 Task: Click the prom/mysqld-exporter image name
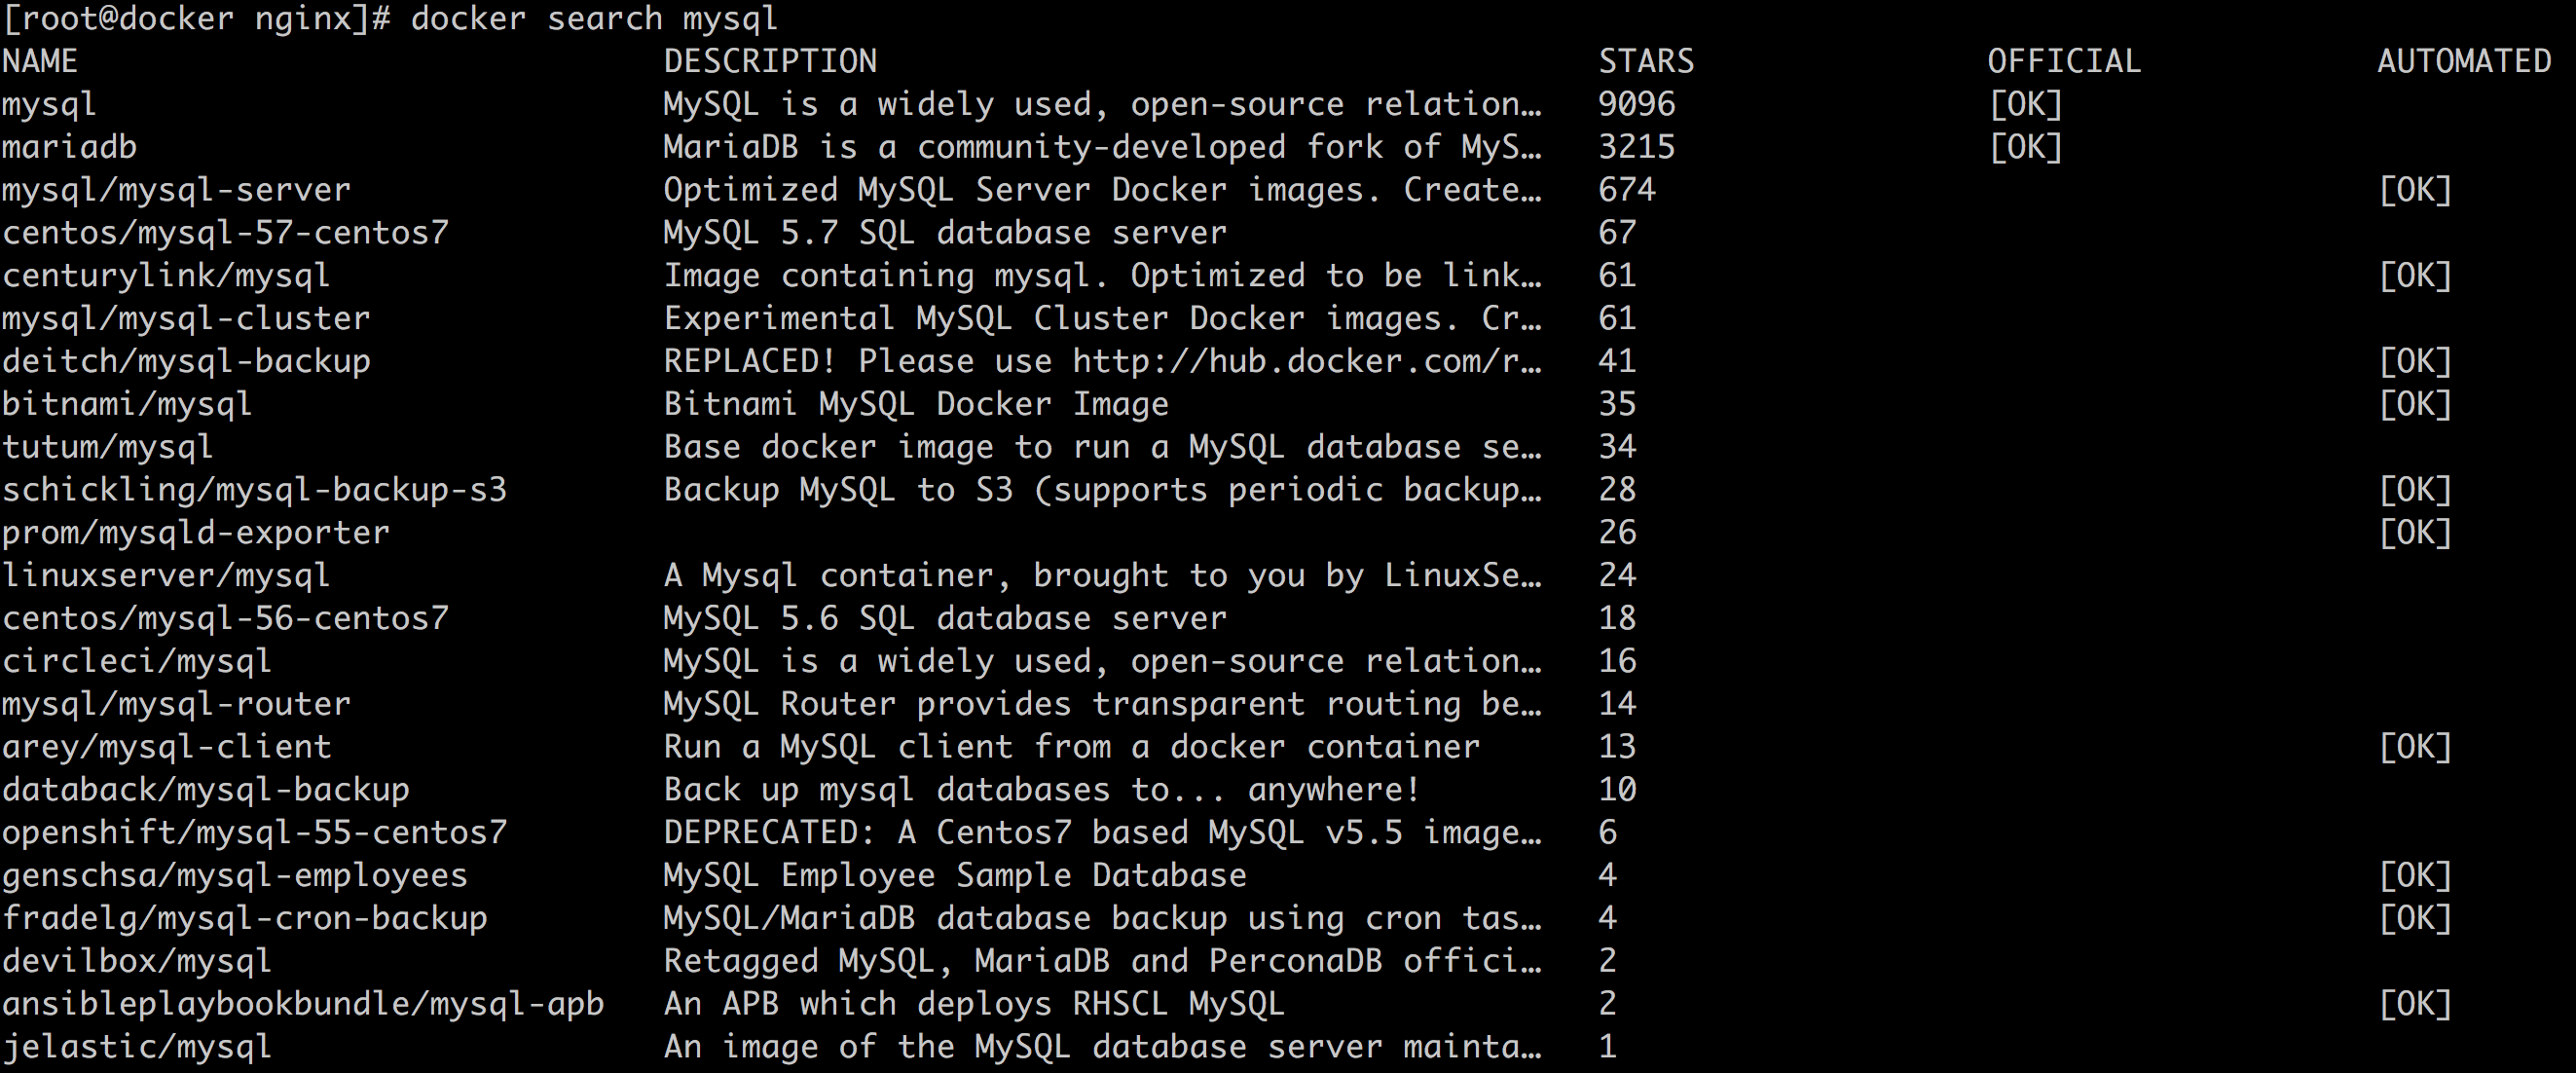pos(195,533)
